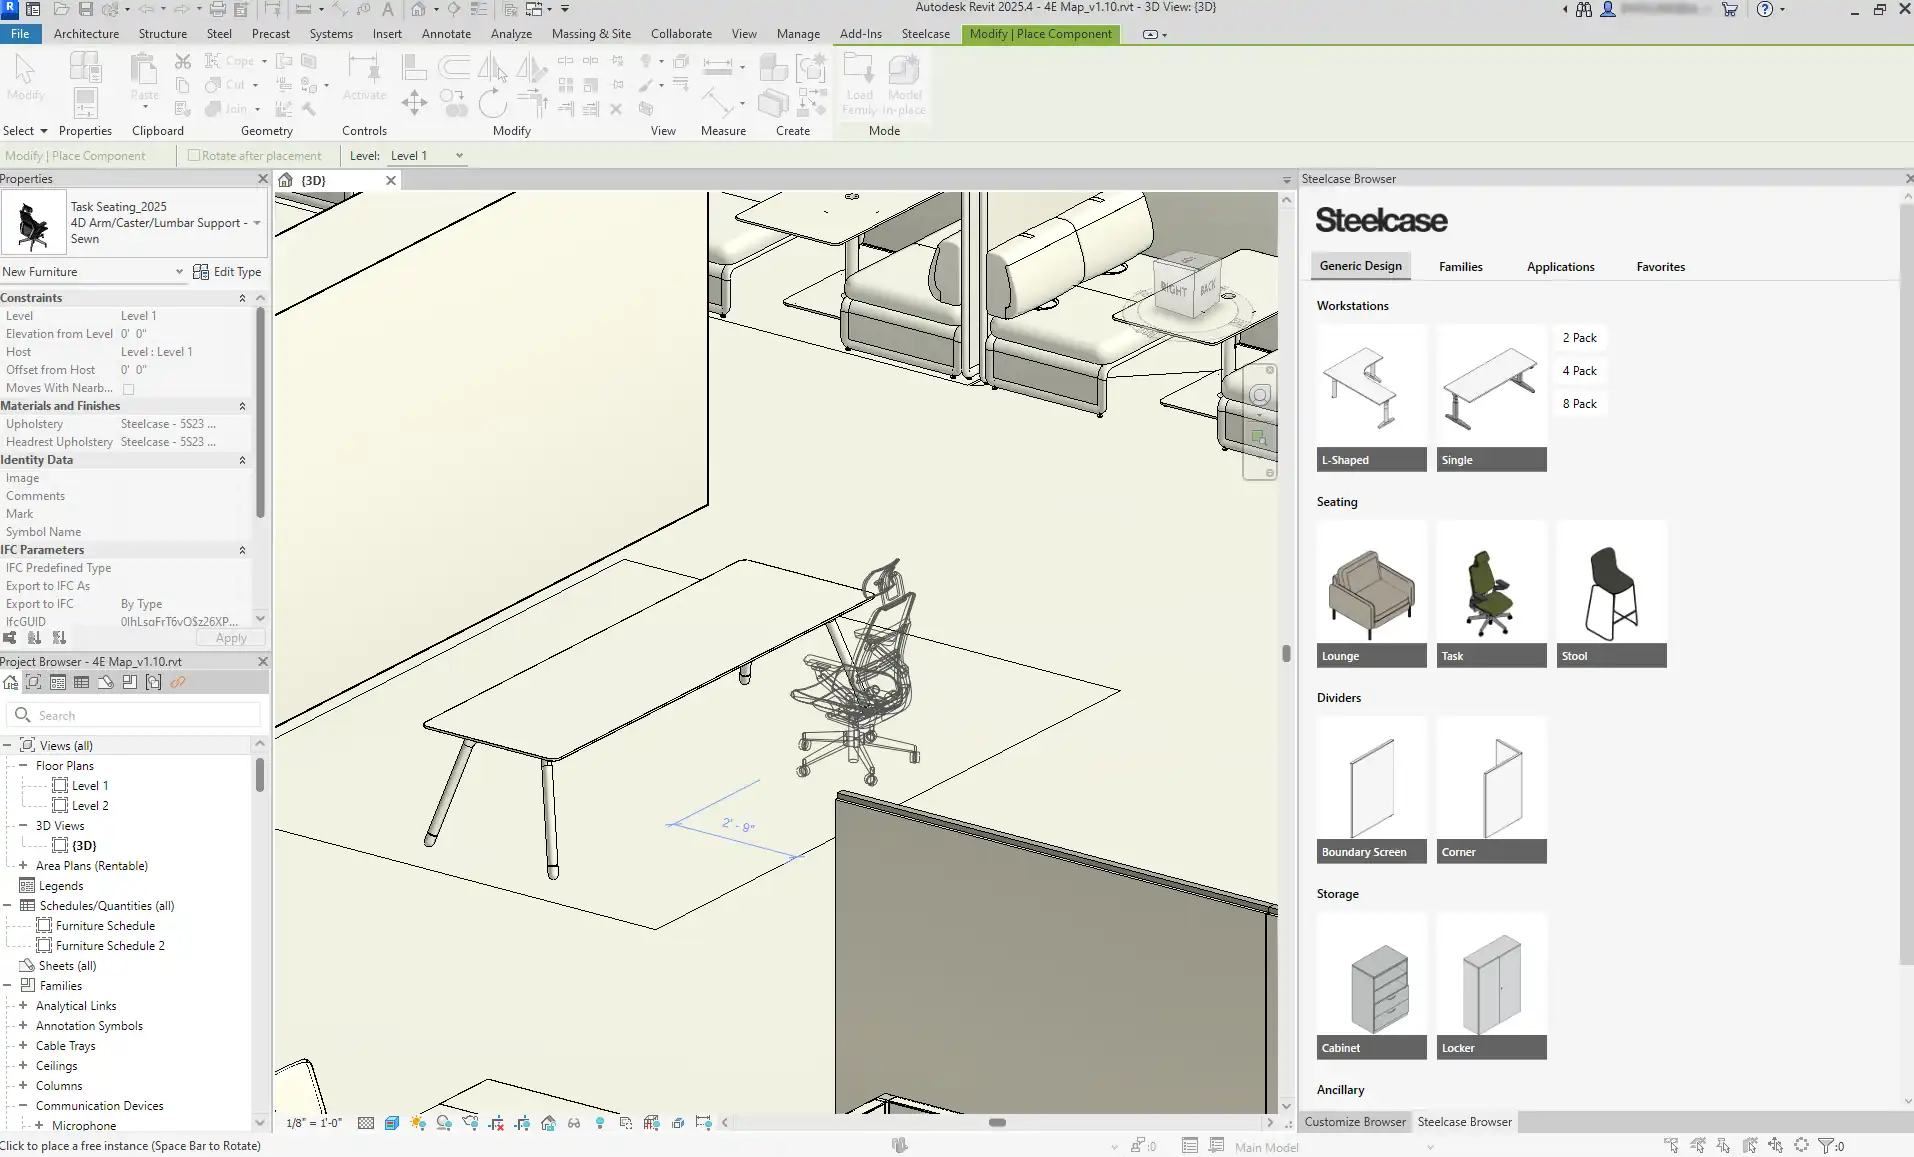This screenshot has width=1914, height=1157.
Task: Open the temporary hide/isolate glasses icon
Action: tap(574, 1123)
